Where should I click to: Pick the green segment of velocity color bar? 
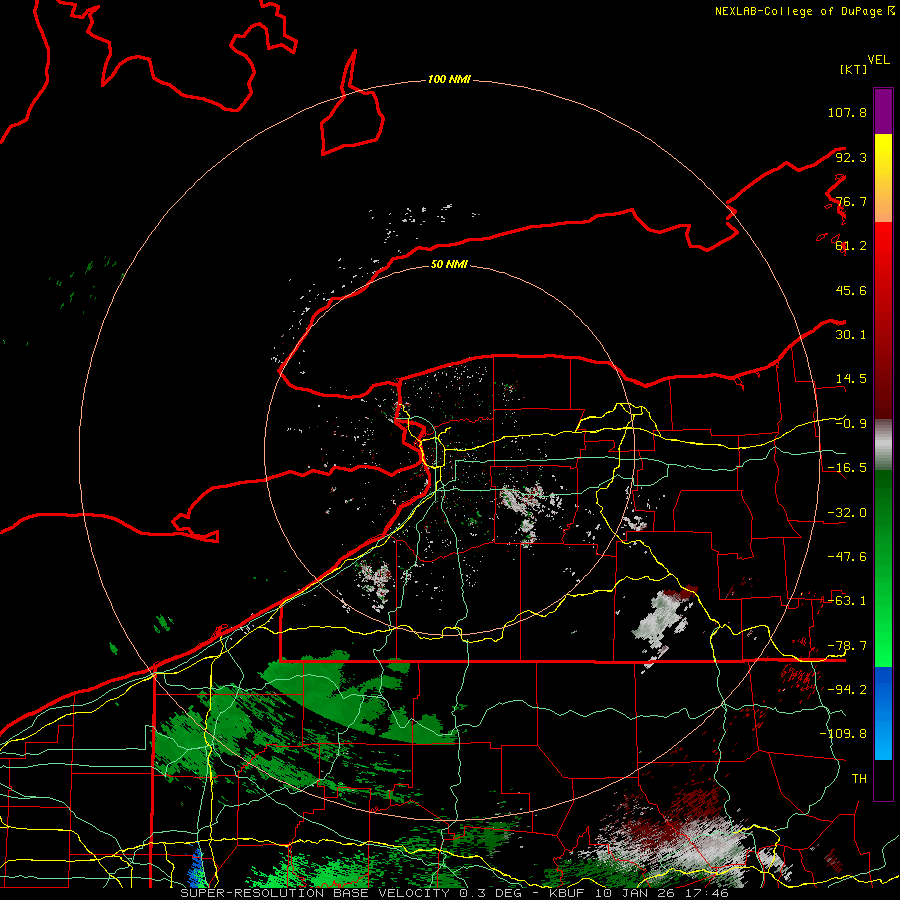coord(883,568)
